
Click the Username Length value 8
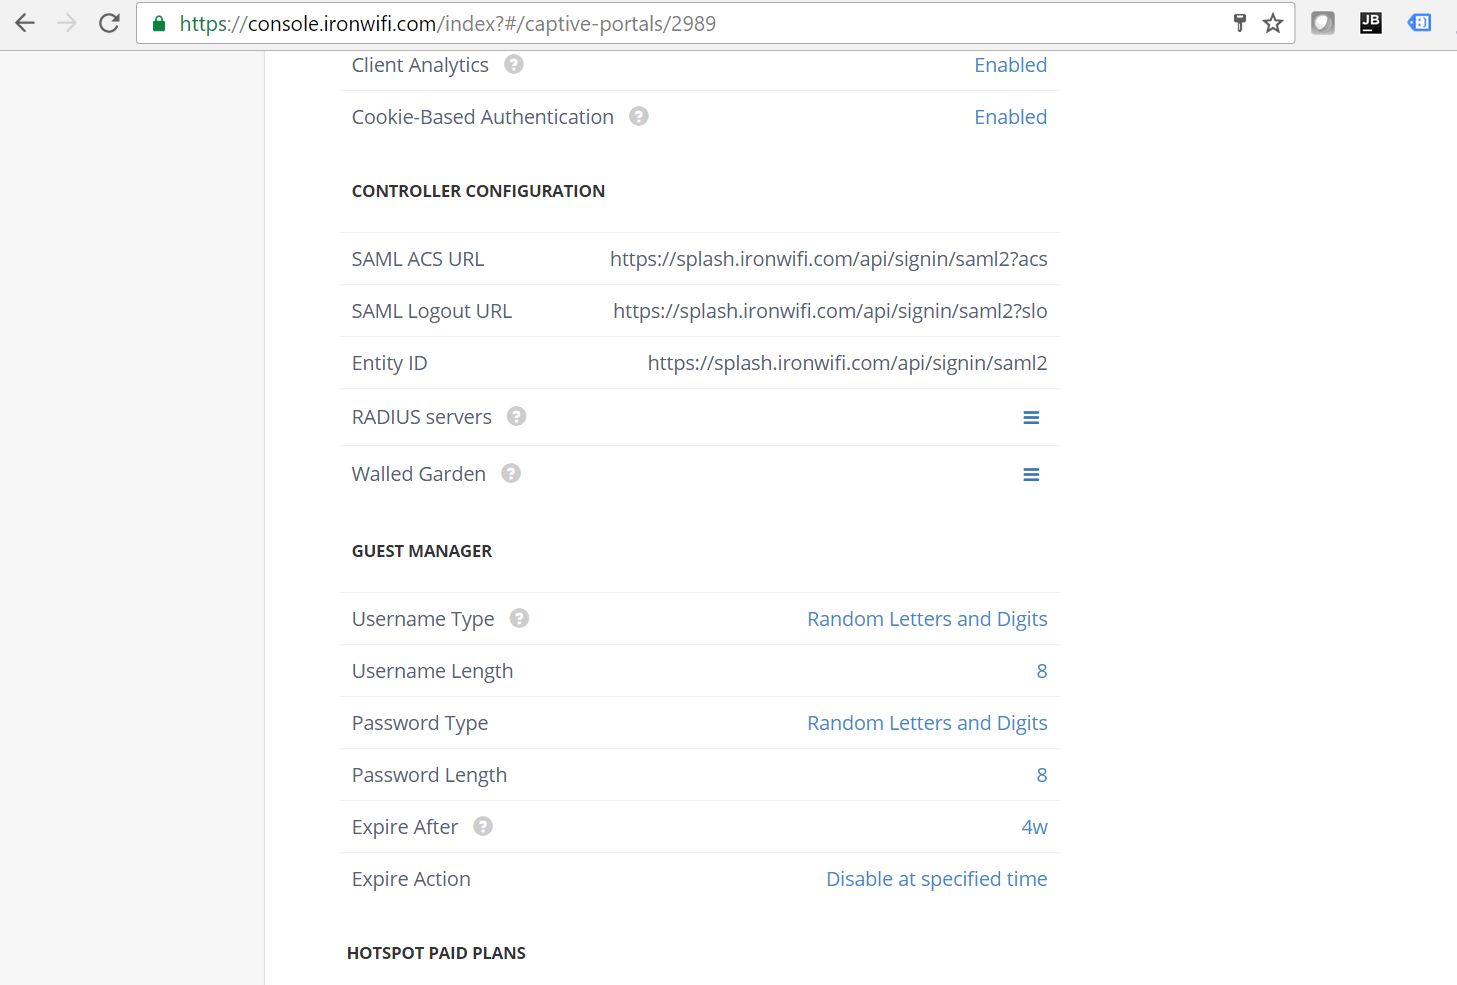point(1041,670)
